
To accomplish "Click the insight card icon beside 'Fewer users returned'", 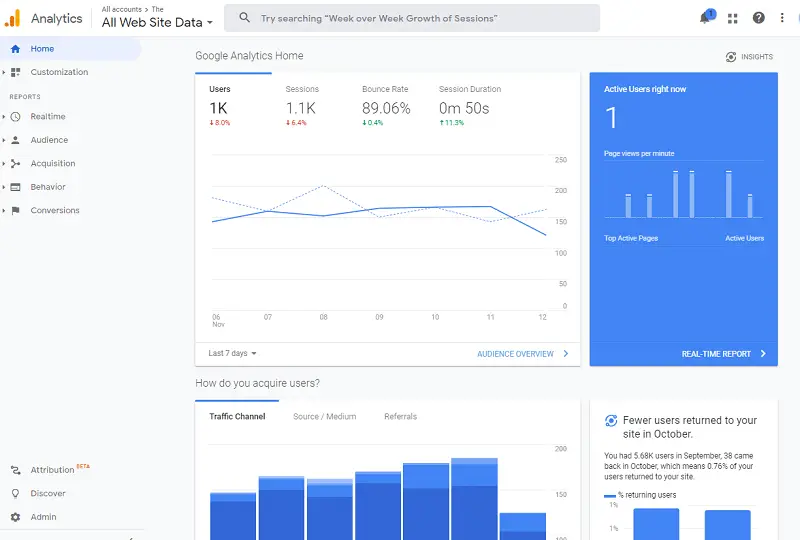I will 611,421.
